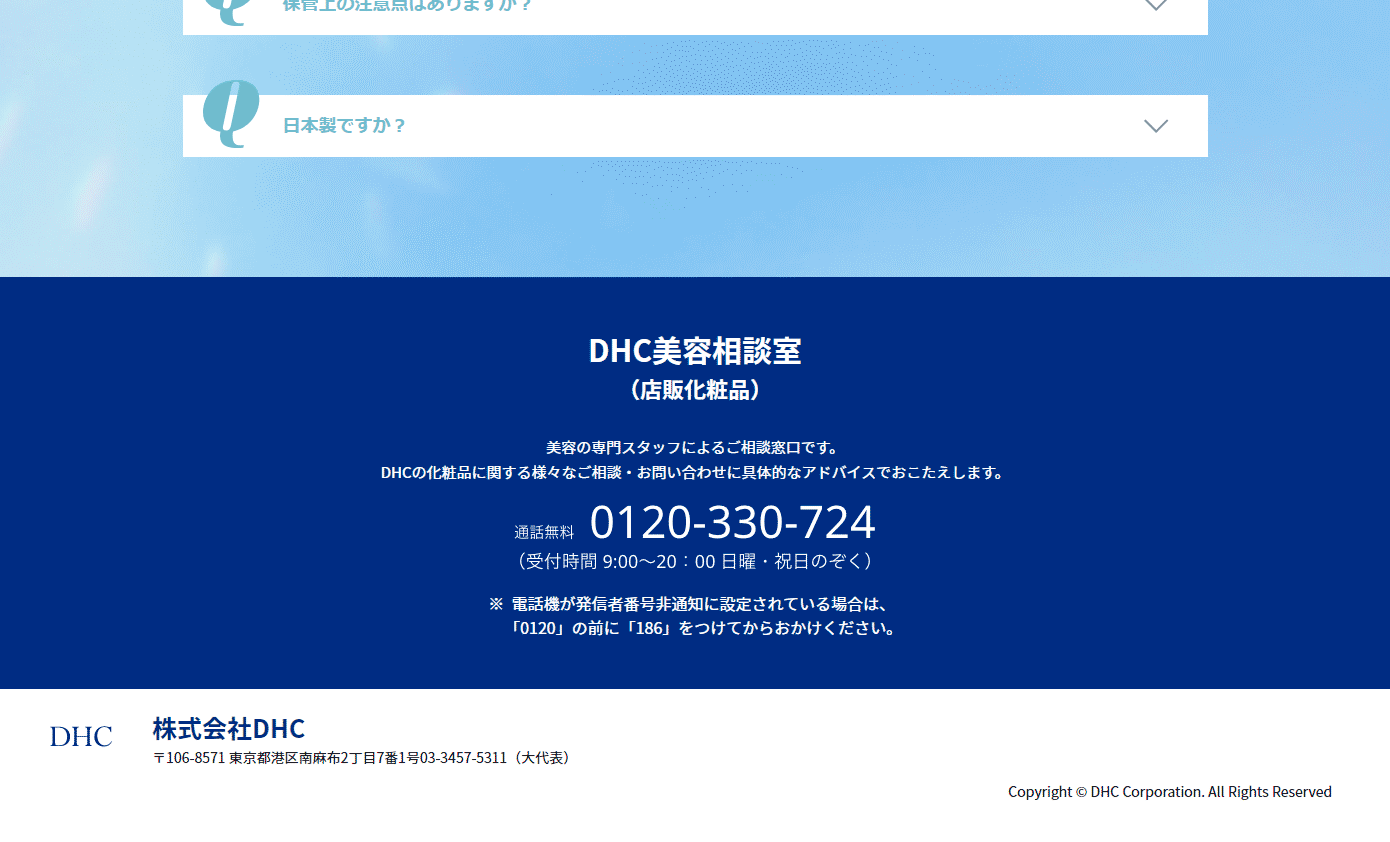This screenshot has width=1390, height=842.
Task: Expand the 保管上の注意点 question chevron
Action: (x=1156, y=4)
